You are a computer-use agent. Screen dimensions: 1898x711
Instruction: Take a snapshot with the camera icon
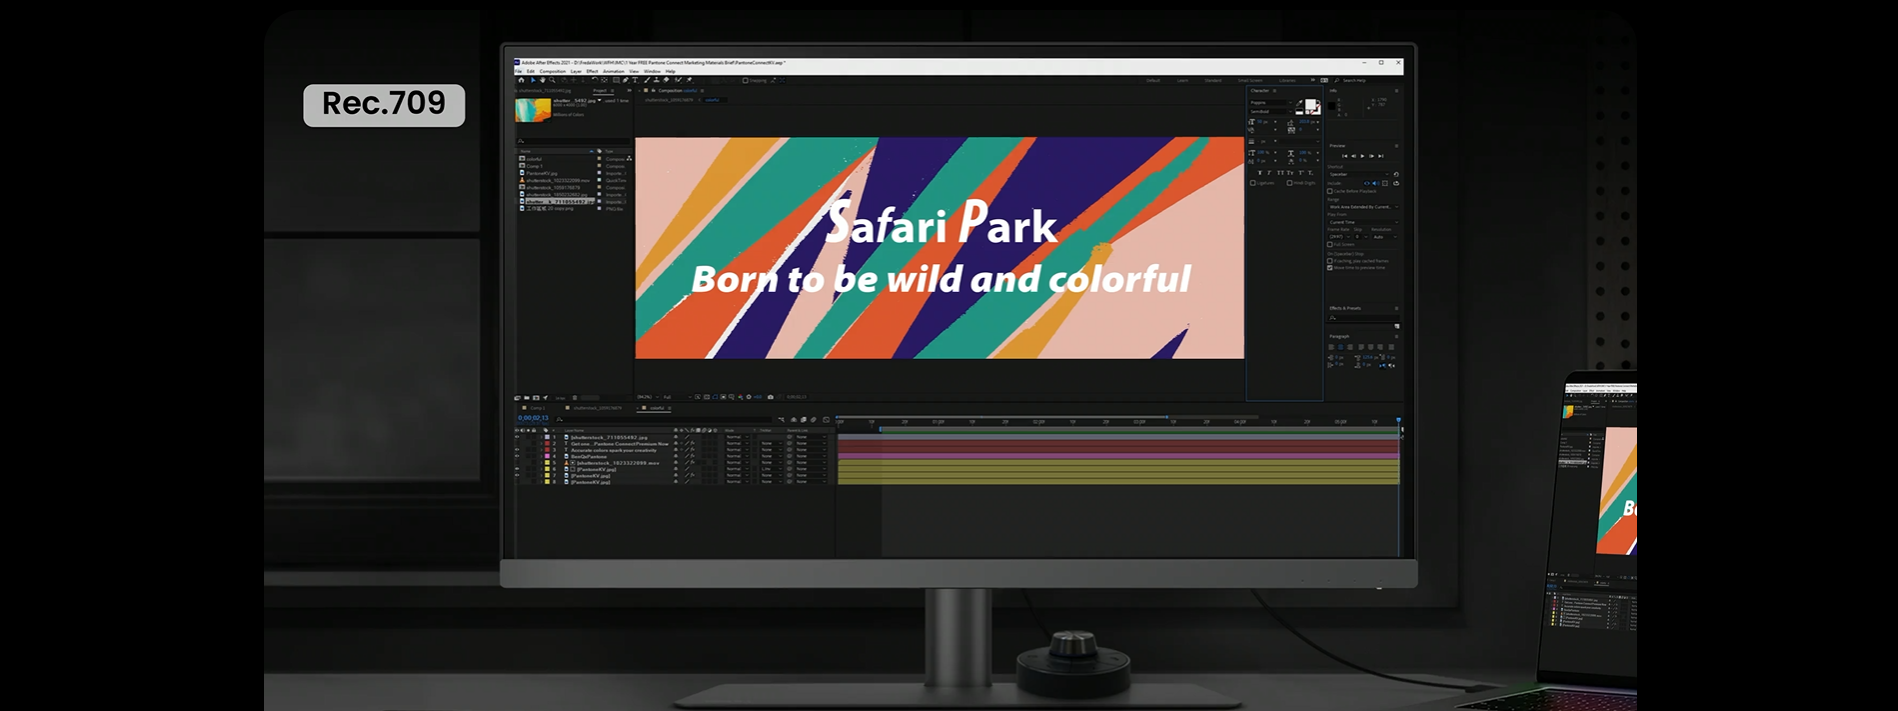[770, 397]
